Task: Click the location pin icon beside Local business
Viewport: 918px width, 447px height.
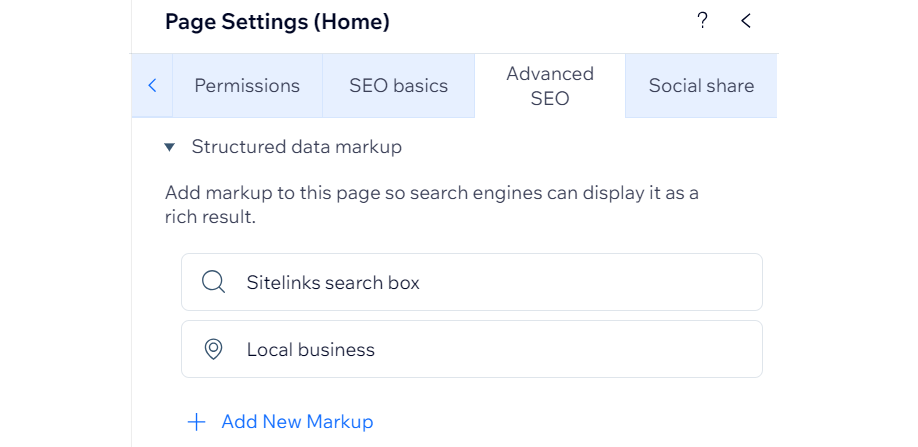Action: pyautogui.click(x=213, y=349)
